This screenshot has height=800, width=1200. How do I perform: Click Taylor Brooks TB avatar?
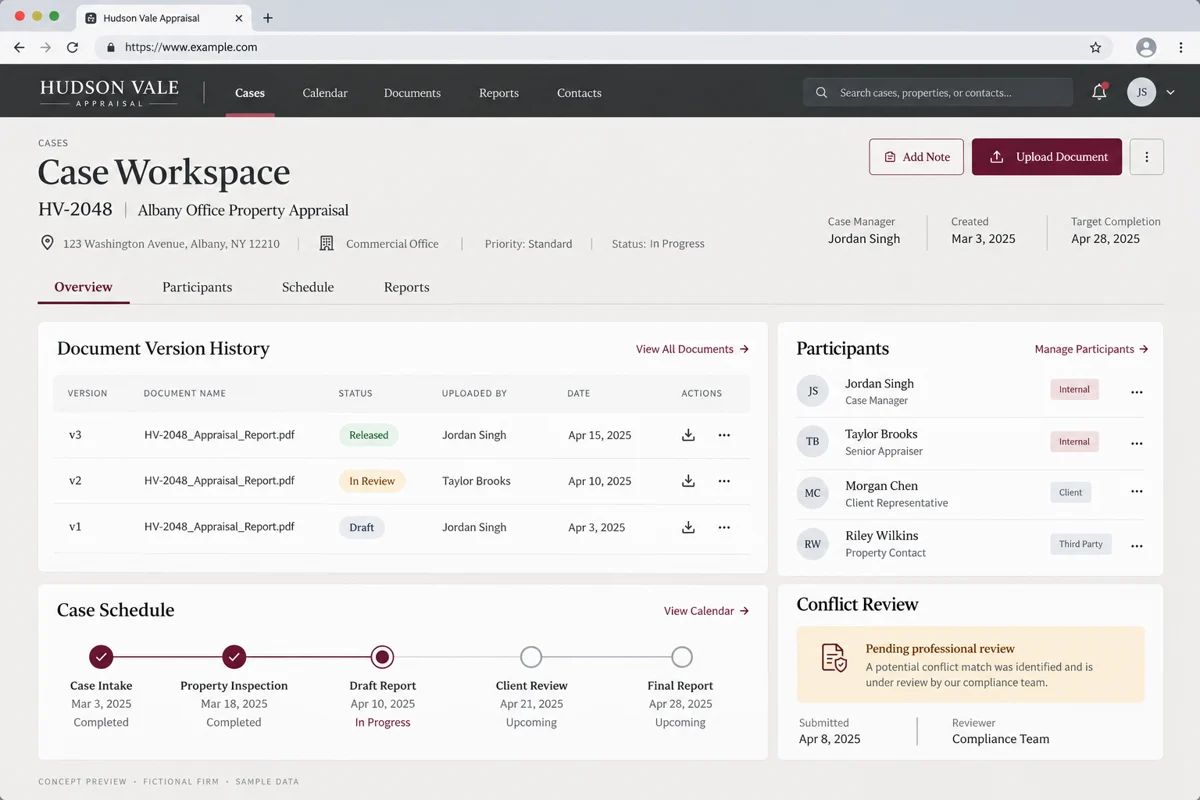[812, 442]
